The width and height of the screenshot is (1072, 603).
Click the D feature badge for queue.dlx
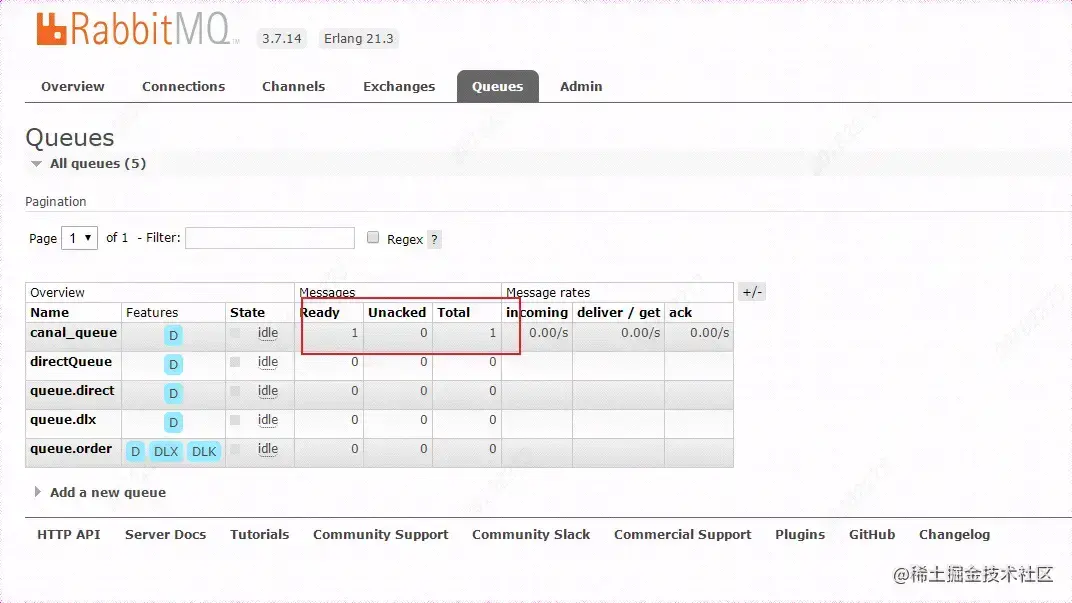(174, 423)
